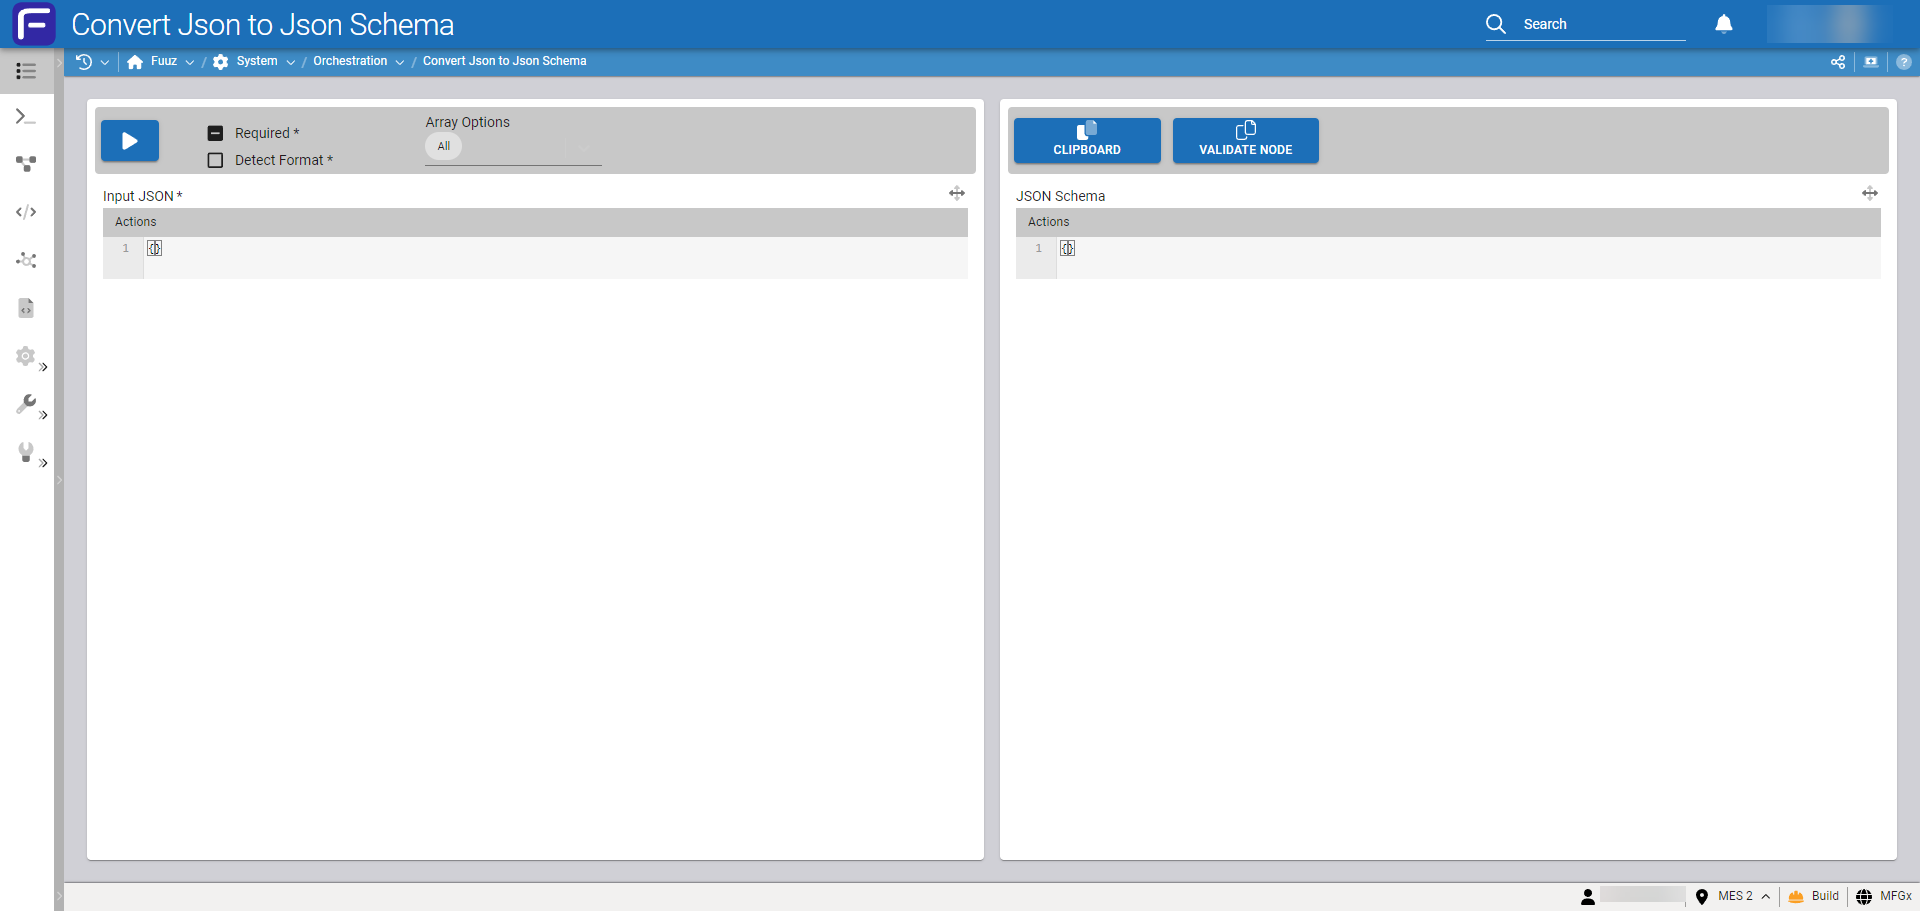Open the terminal prompt sidebar icon
Screen dimensions: 1920x911
26,117
